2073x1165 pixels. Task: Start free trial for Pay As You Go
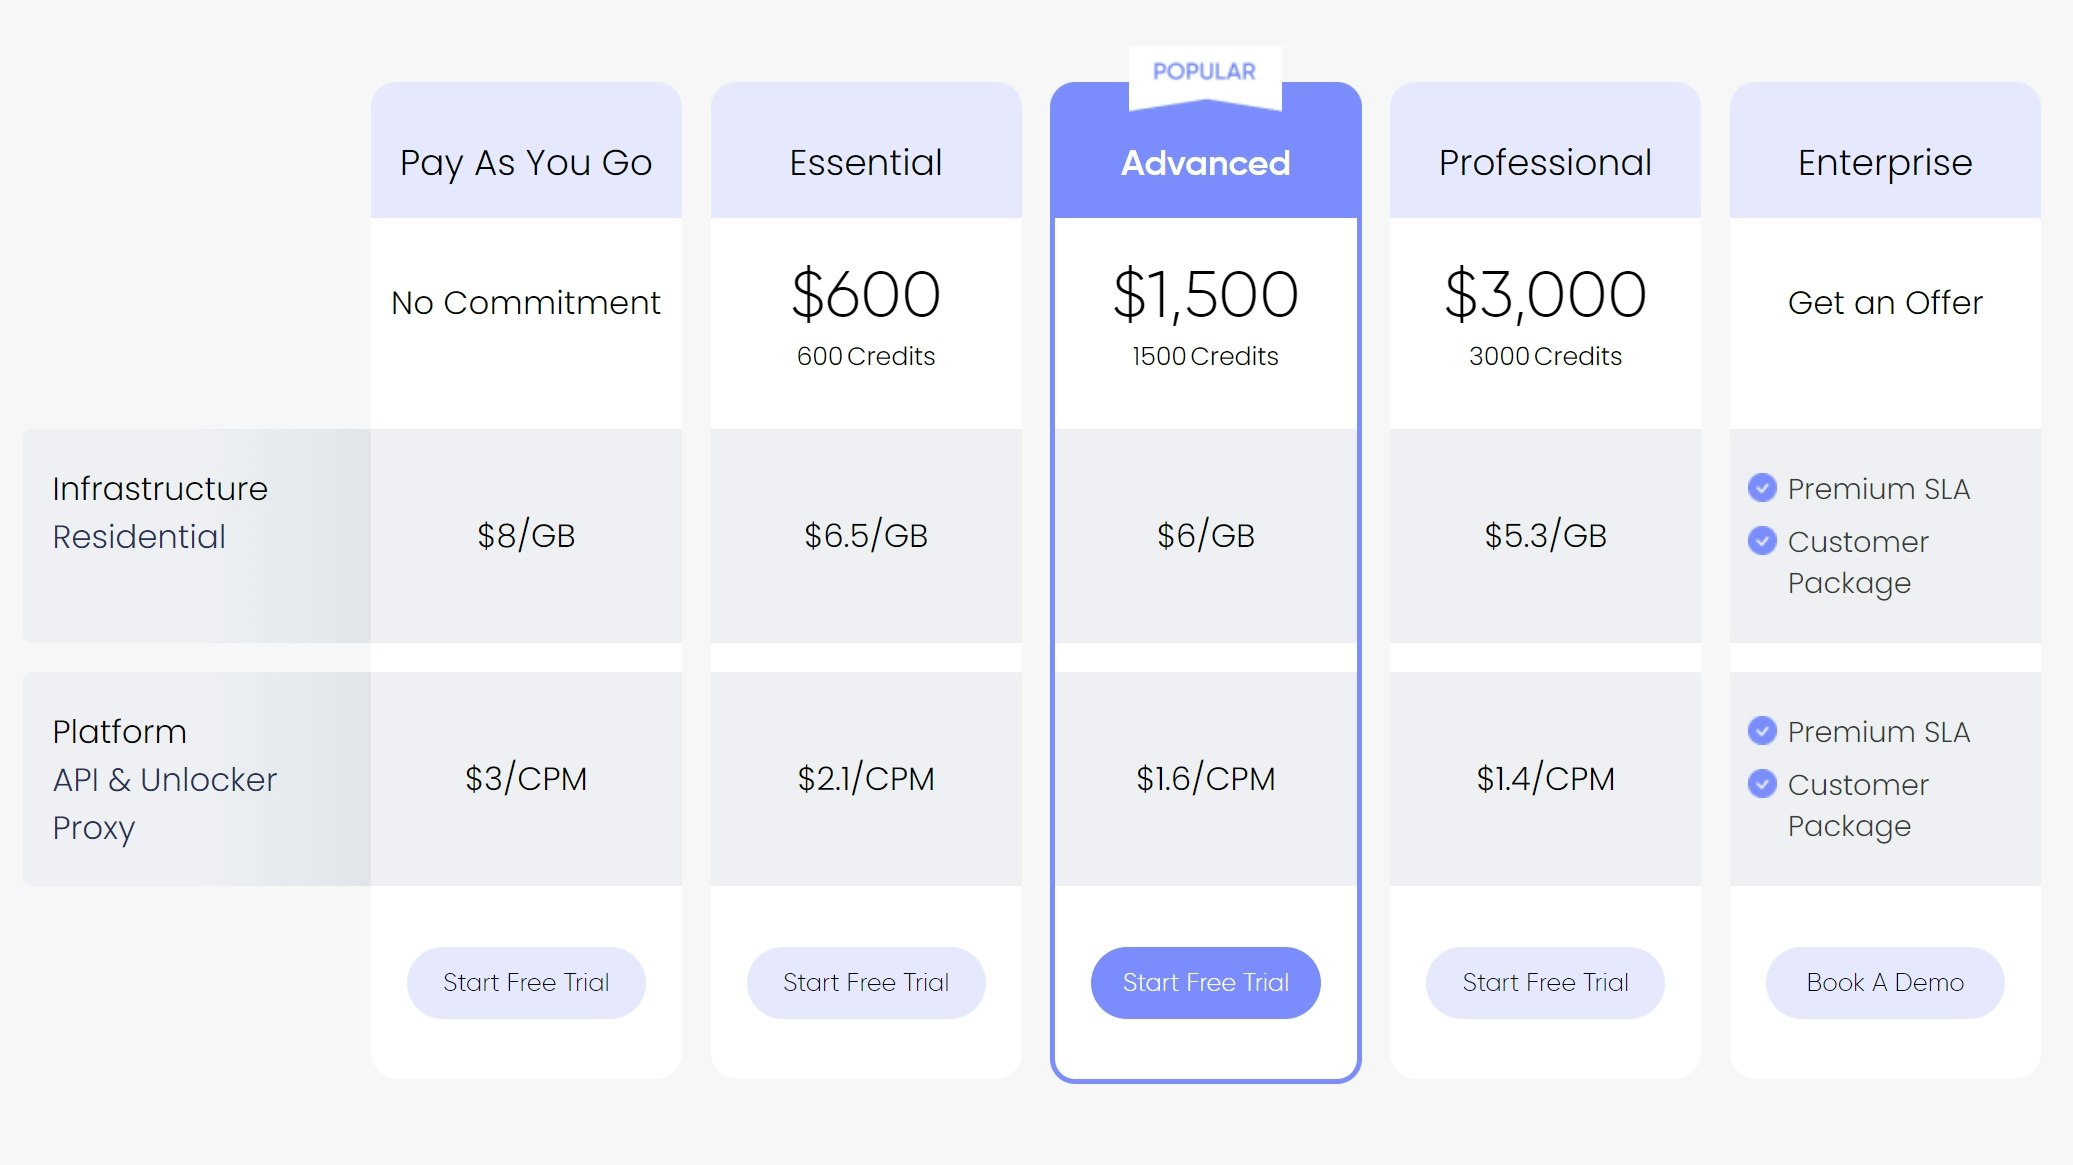526,982
